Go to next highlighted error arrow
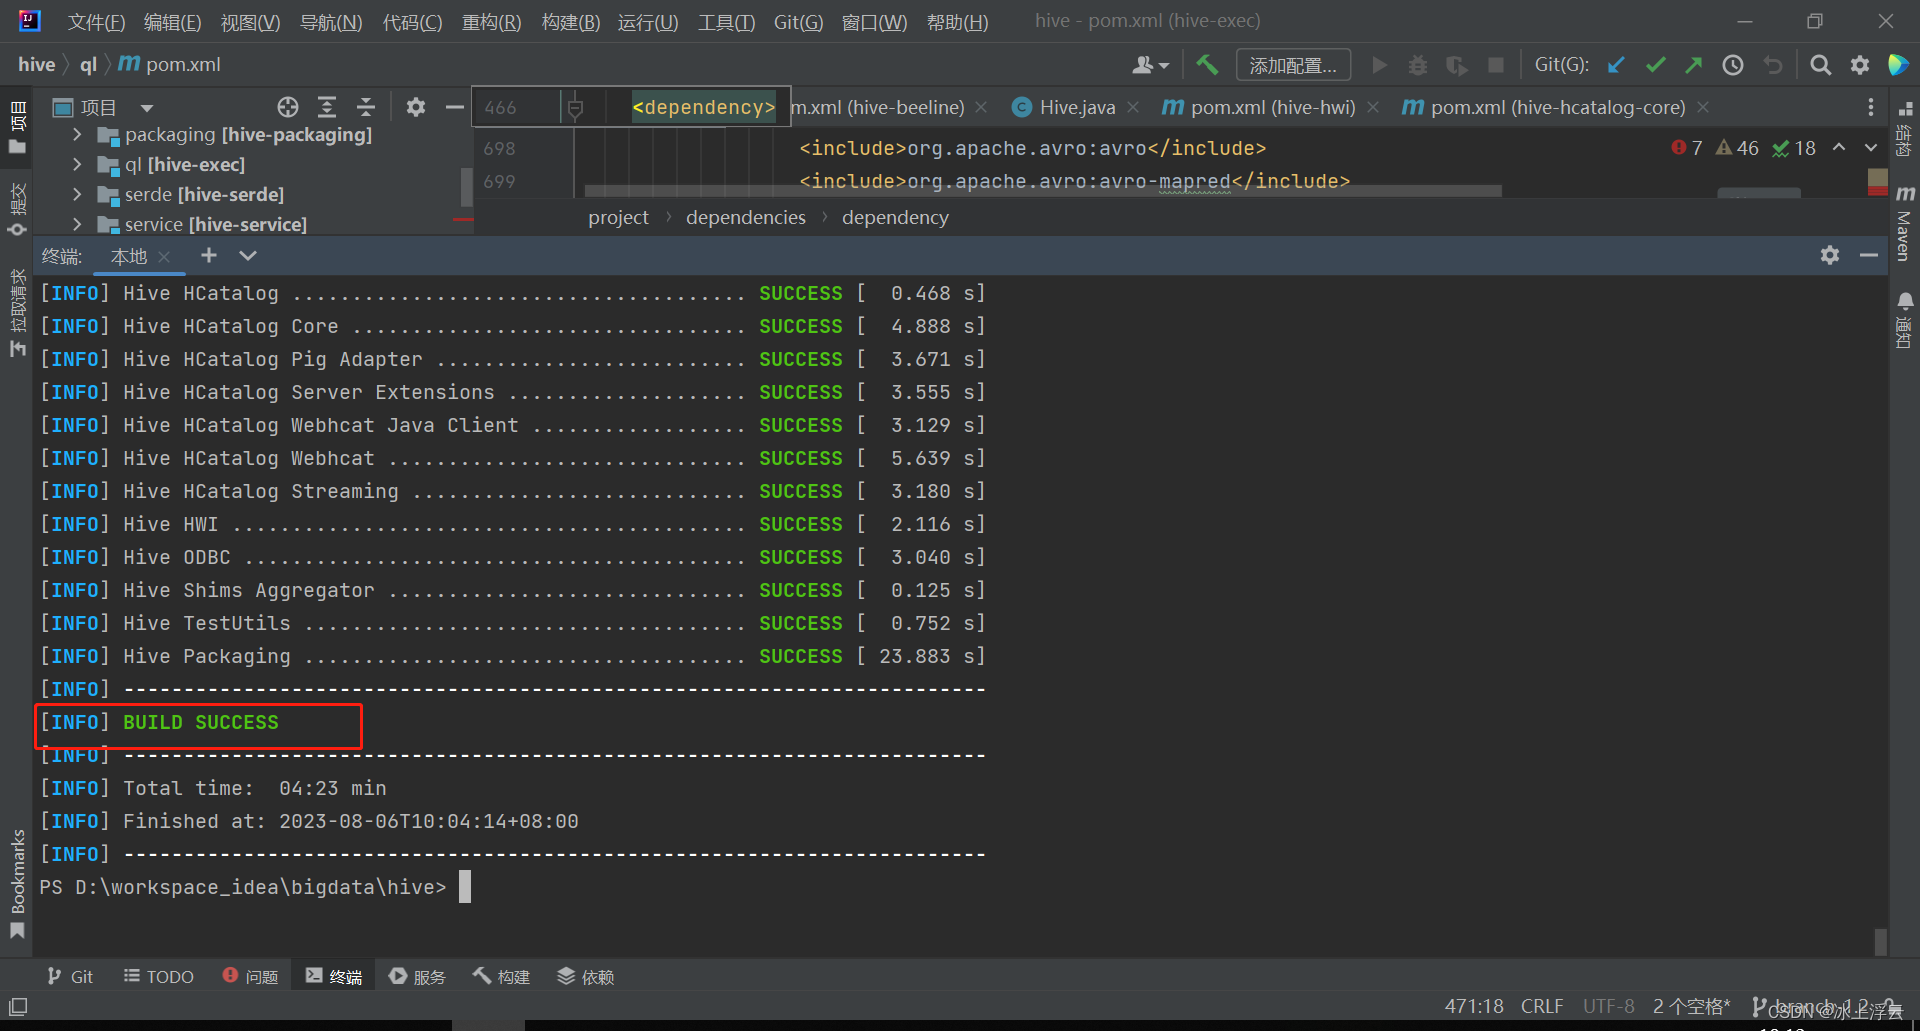Image resolution: width=1920 pixels, height=1031 pixels. 1871,148
